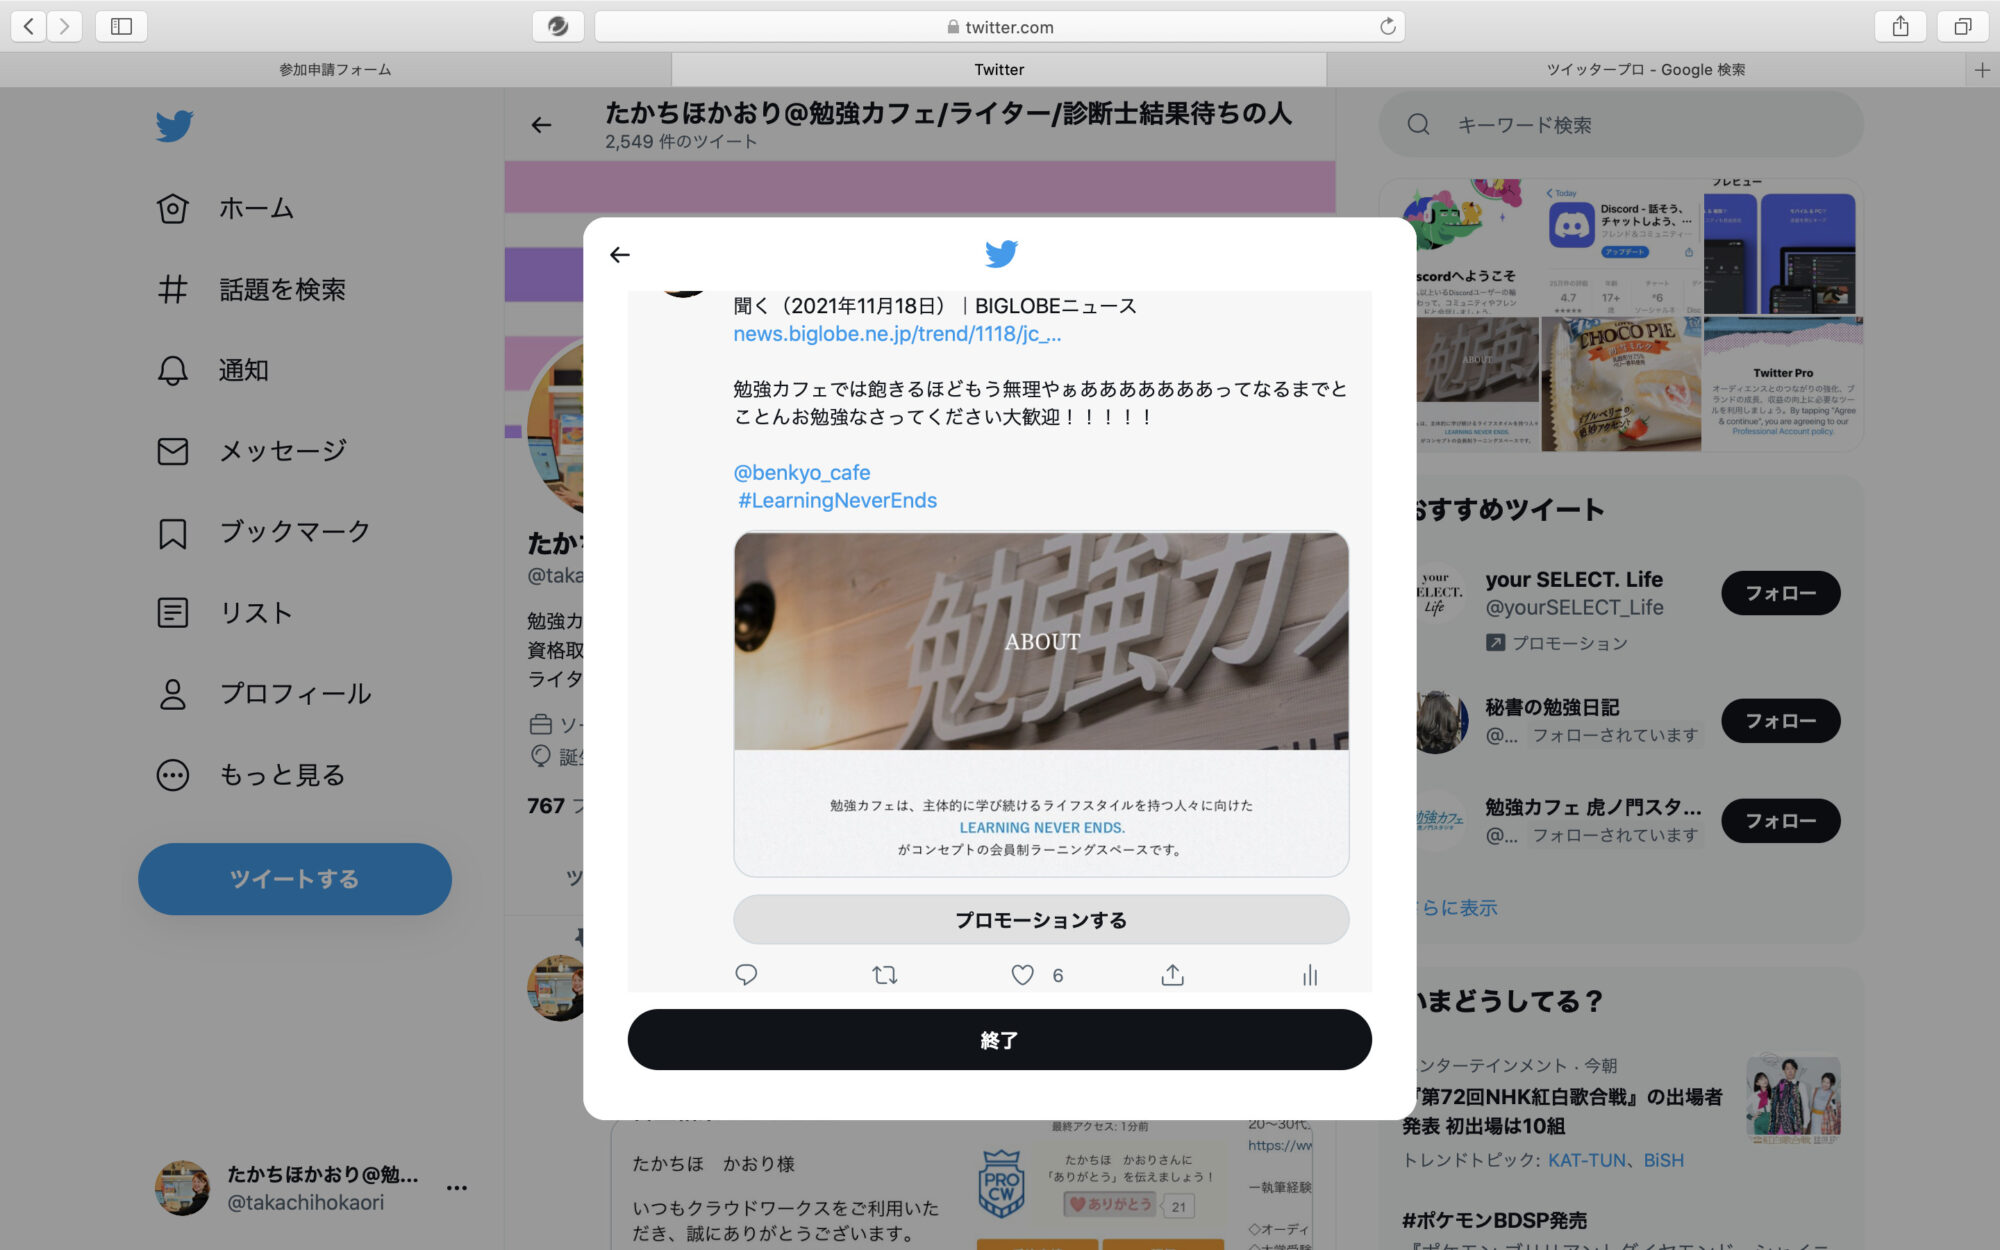Follow 勉強カフェ 虎ノ門スタ account

[1780, 821]
